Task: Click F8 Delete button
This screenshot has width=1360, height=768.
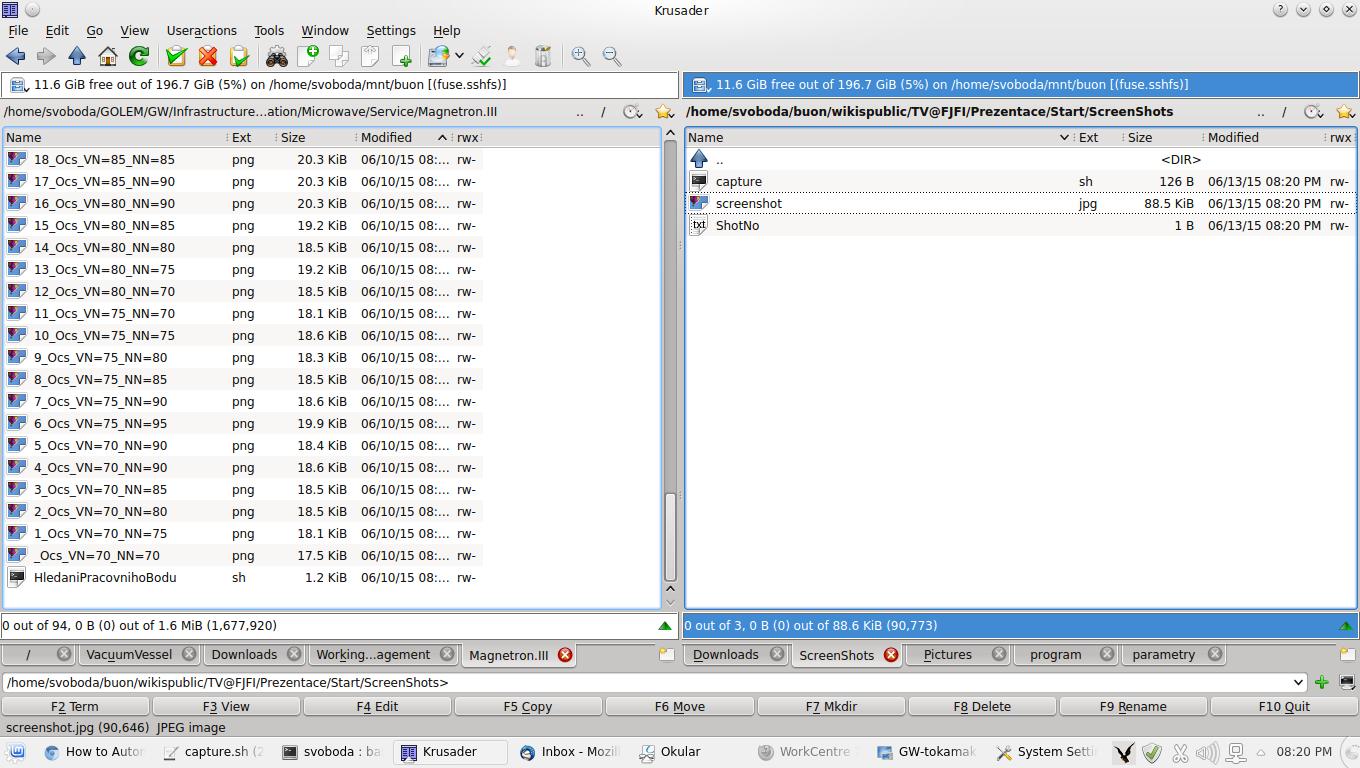Action: (982, 706)
